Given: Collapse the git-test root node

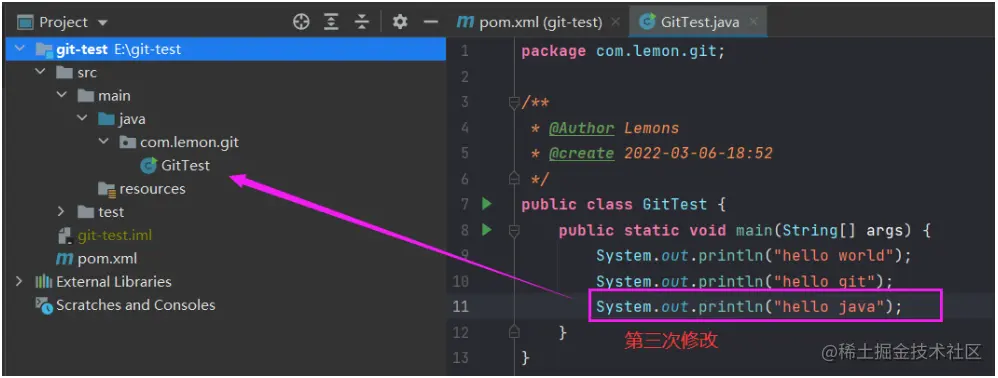Looking at the screenshot, I should (21, 49).
